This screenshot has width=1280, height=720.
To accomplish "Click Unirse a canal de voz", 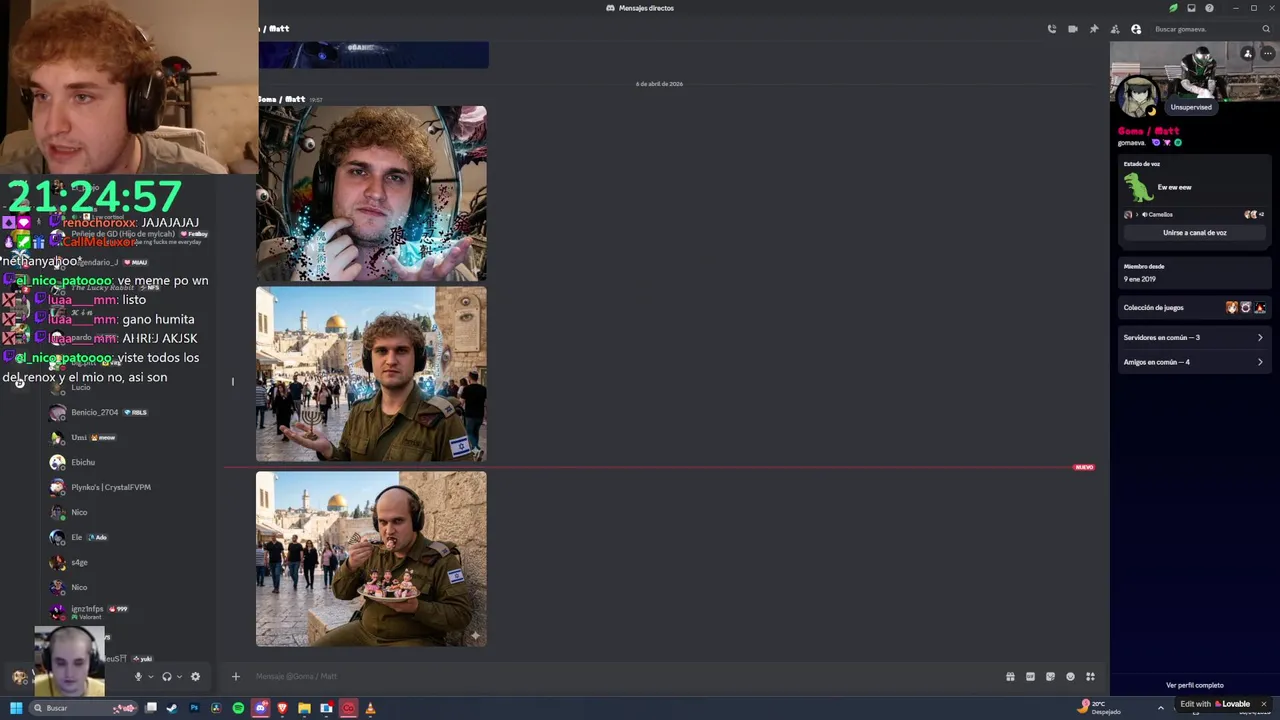I will pos(1194,233).
